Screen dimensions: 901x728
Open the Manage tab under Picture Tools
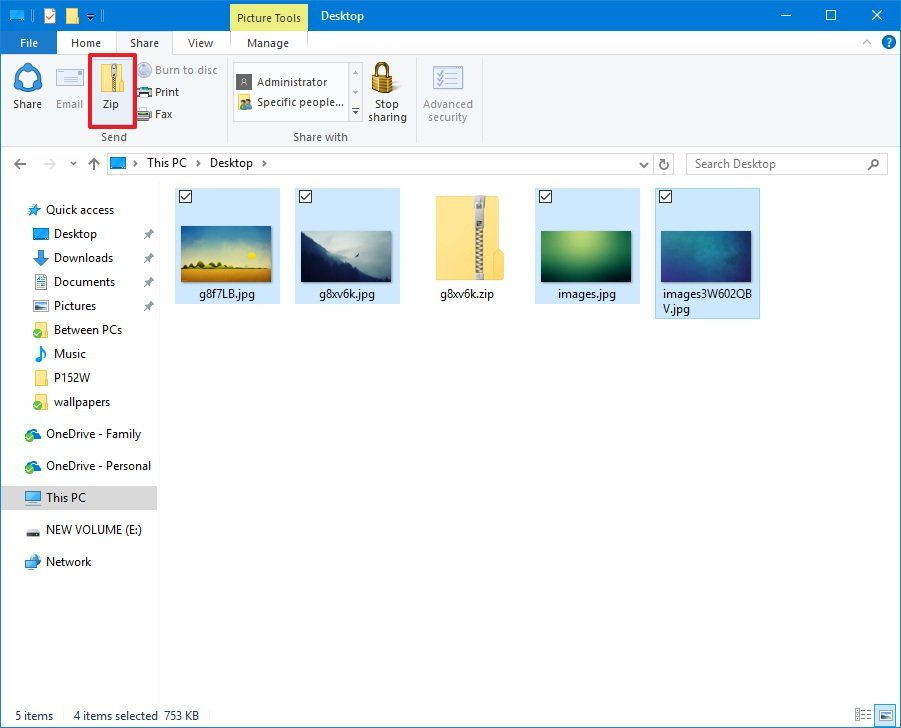coord(267,43)
